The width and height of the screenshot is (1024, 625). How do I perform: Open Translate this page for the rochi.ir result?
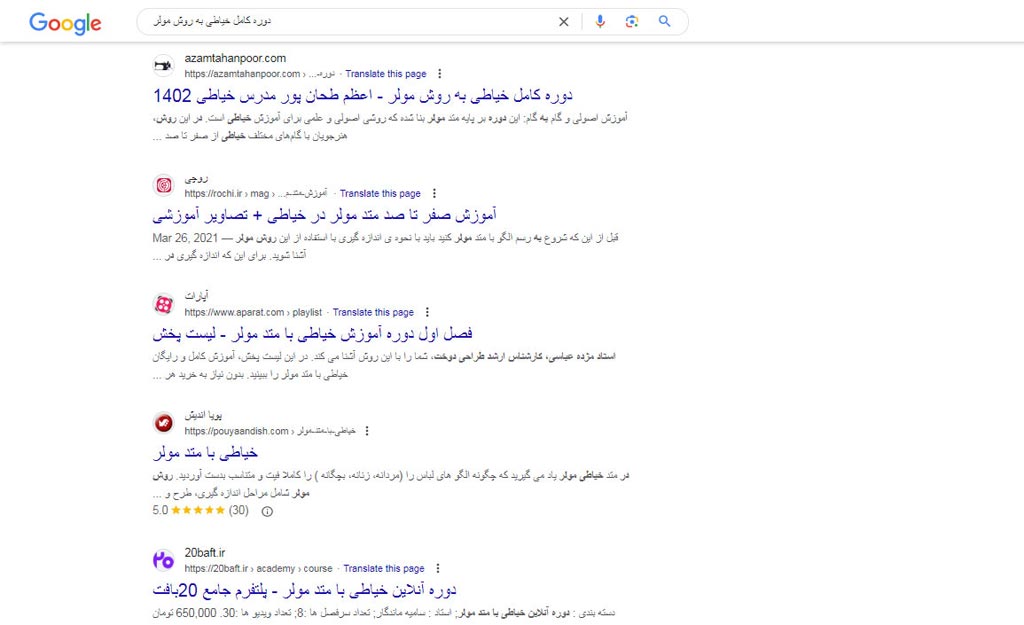(380, 193)
